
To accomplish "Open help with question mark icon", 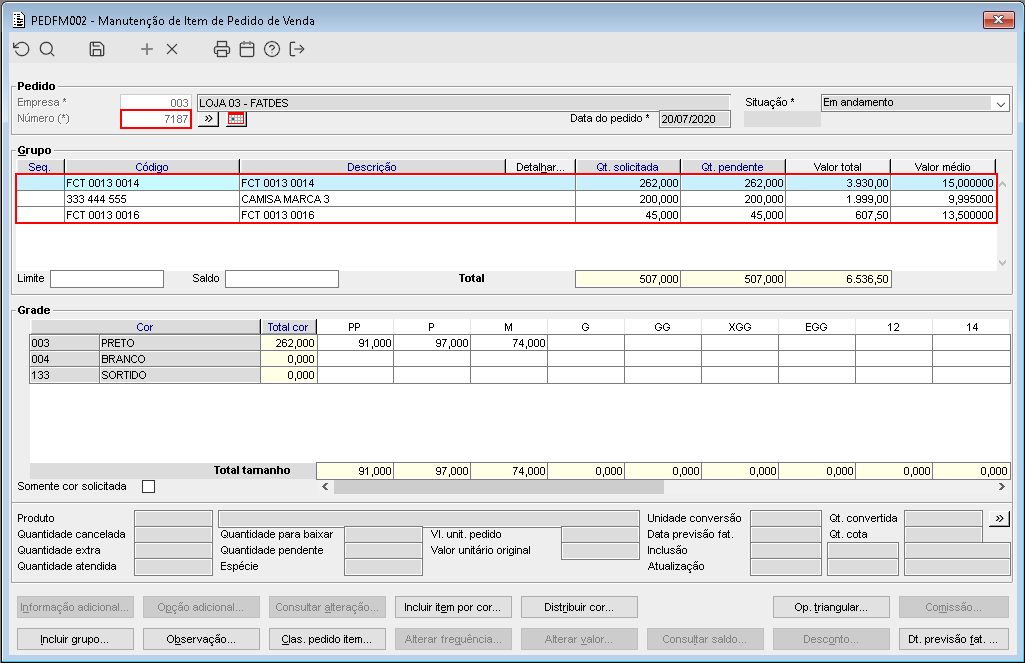I will point(272,49).
